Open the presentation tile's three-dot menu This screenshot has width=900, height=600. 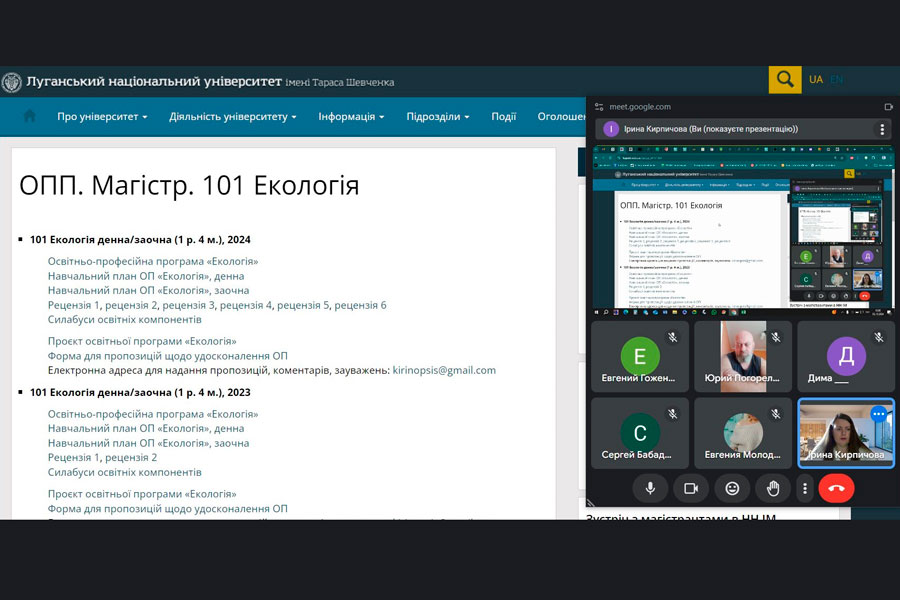[882, 129]
